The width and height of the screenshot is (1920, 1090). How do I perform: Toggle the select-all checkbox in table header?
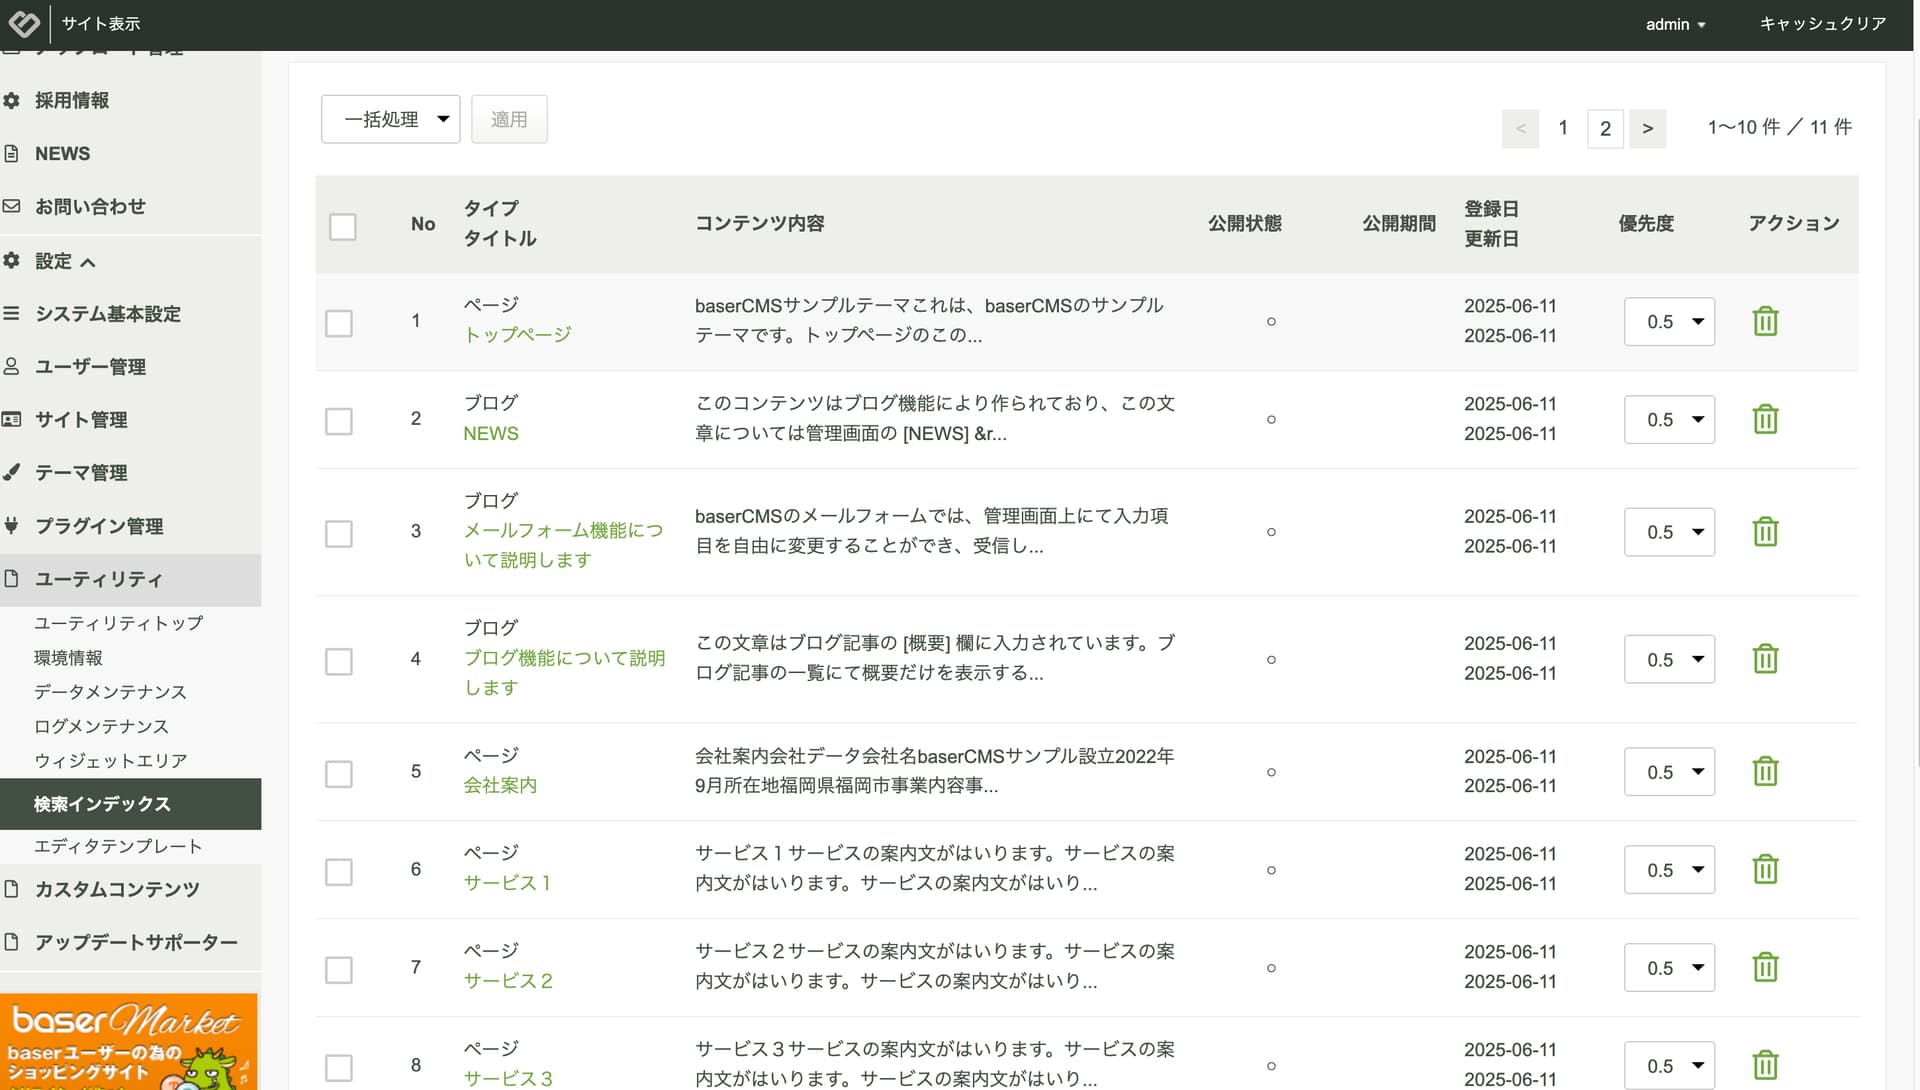tap(343, 226)
